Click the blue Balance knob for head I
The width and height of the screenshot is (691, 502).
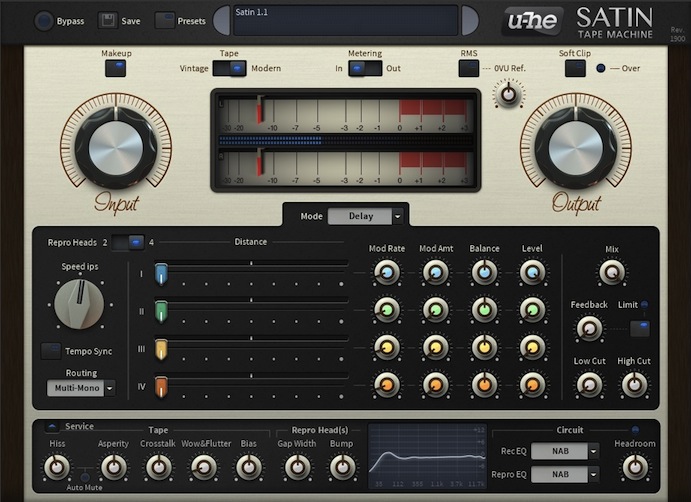pos(484,273)
